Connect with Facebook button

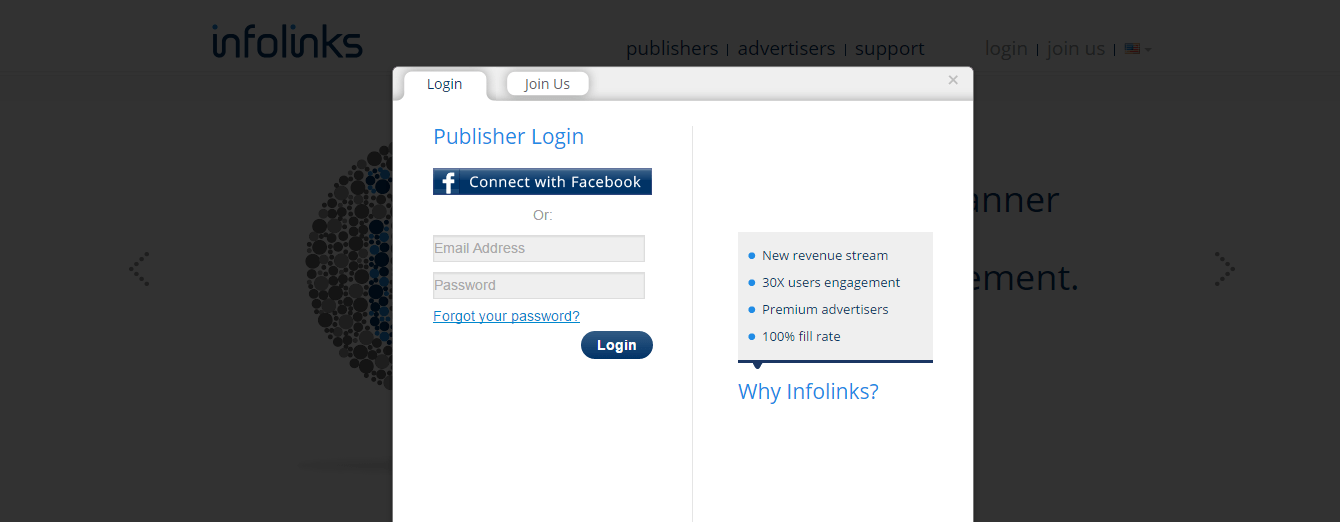542,181
